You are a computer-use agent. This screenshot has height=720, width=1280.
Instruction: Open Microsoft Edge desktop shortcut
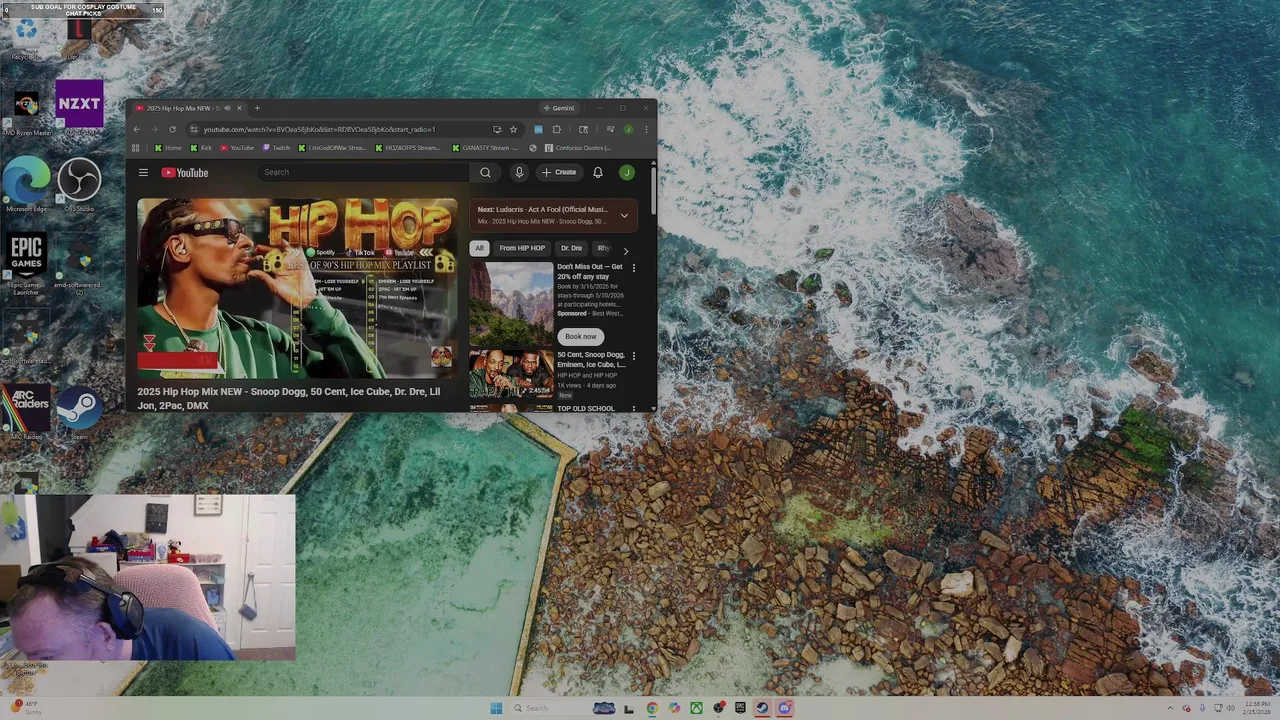[x=26, y=184]
